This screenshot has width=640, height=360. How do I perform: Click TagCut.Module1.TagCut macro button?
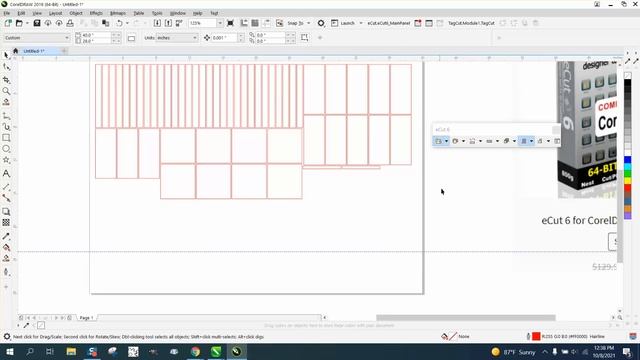point(471,23)
